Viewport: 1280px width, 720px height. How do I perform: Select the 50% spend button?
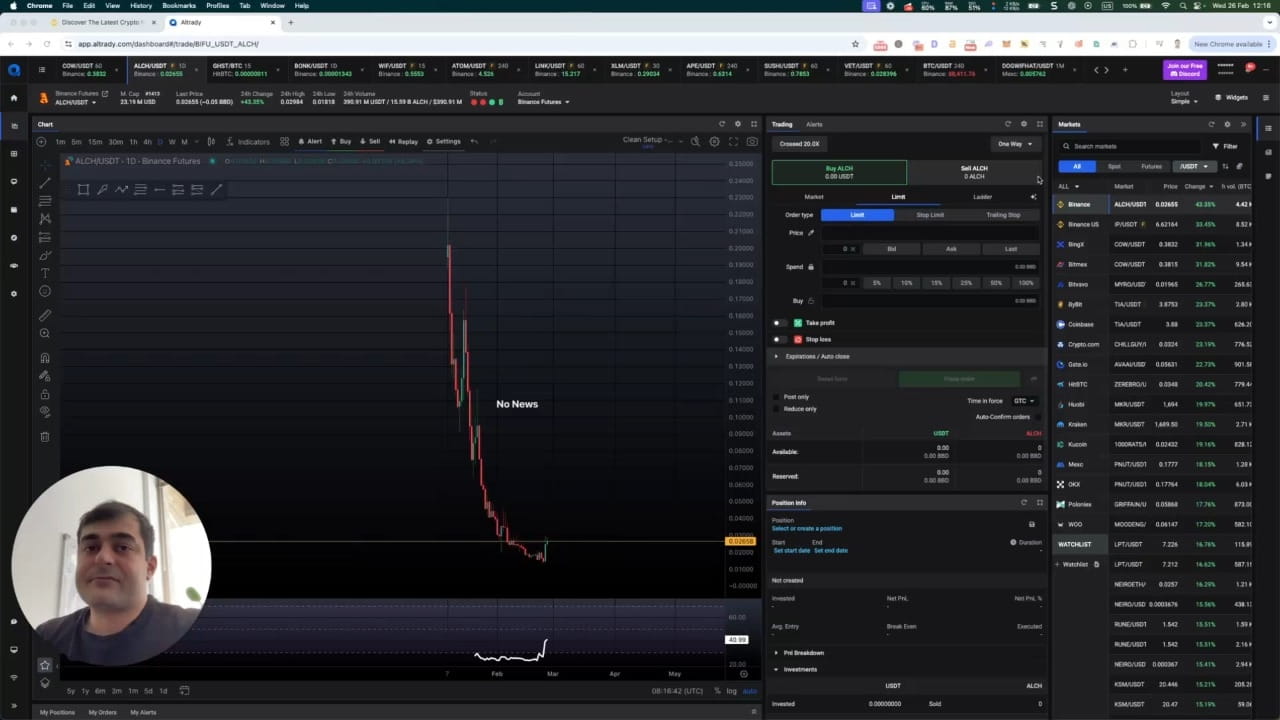[x=995, y=283]
